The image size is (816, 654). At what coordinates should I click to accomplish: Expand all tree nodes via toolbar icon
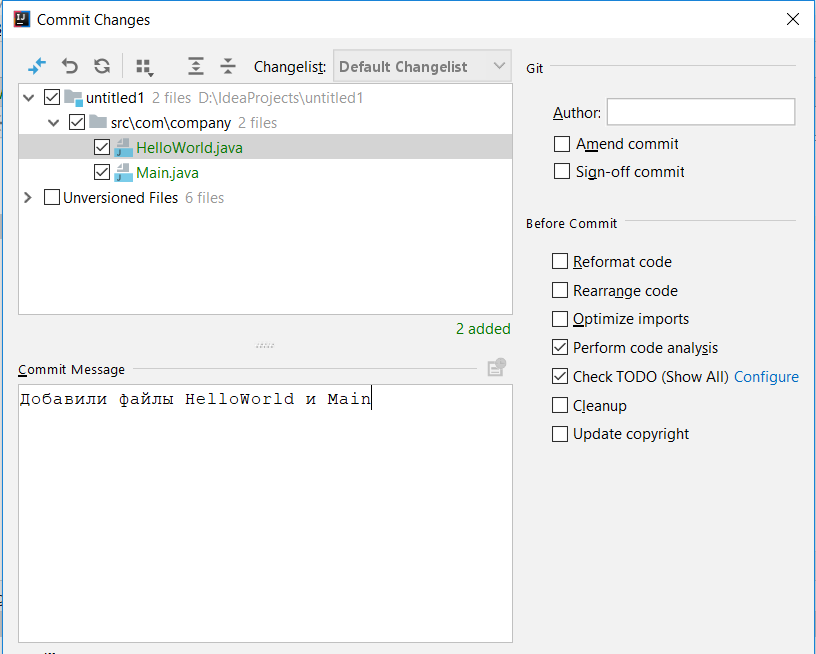coord(196,66)
